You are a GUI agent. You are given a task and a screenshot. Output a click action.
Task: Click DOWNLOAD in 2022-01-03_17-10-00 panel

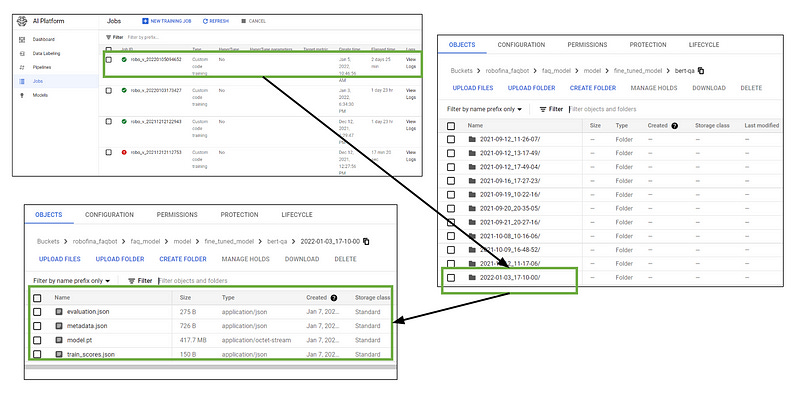pyautogui.click(x=302, y=259)
